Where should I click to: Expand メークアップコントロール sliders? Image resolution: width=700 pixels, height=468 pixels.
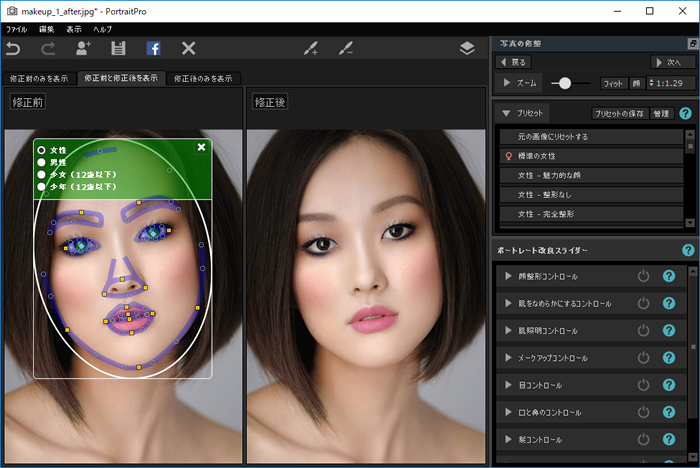coord(508,358)
